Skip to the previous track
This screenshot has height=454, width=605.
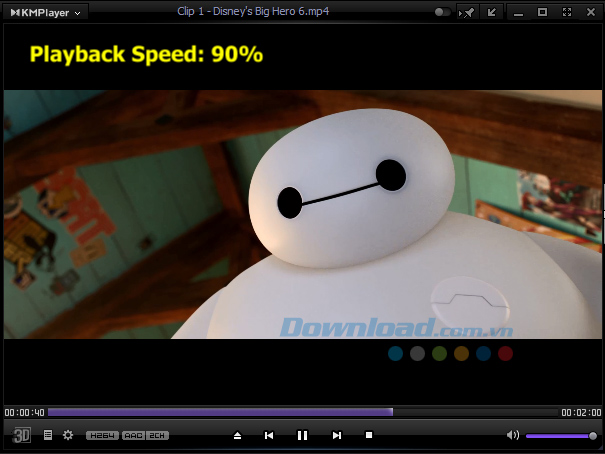tap(269, 435)
